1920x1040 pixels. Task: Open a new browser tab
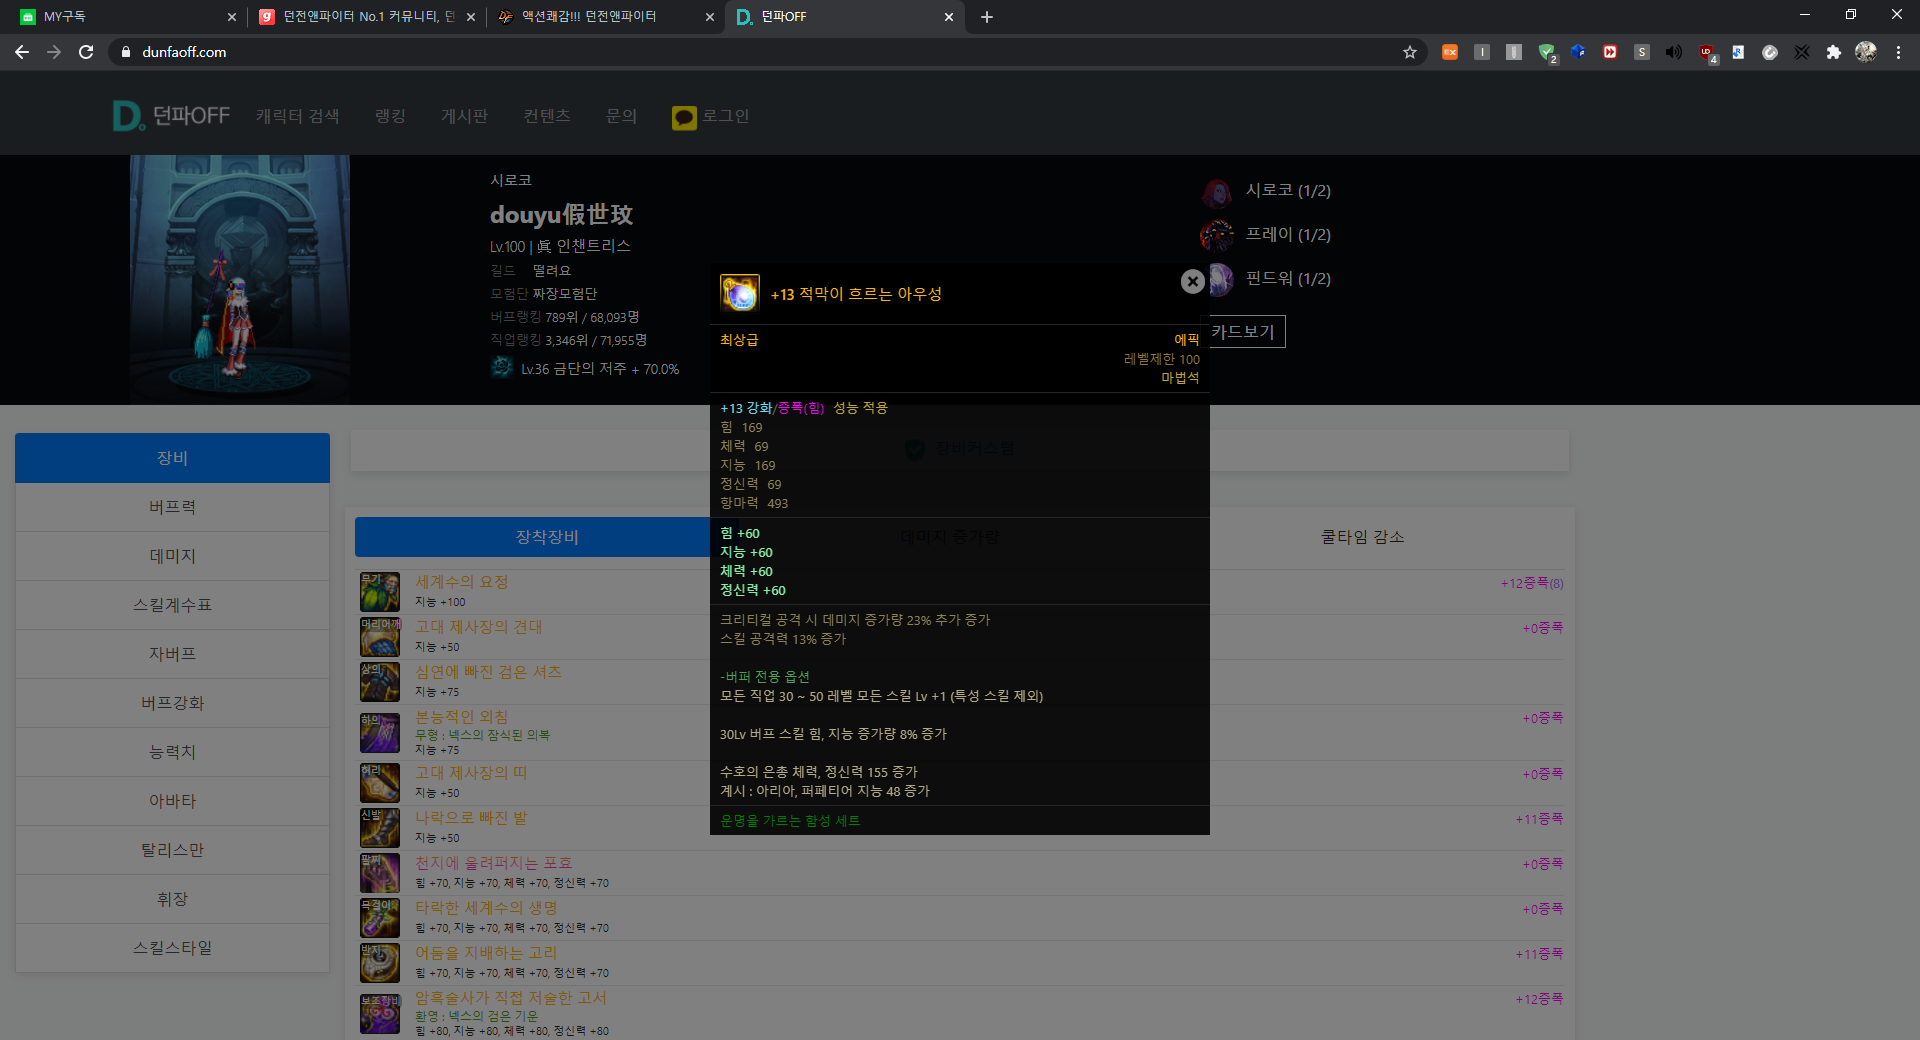point(987,17)
